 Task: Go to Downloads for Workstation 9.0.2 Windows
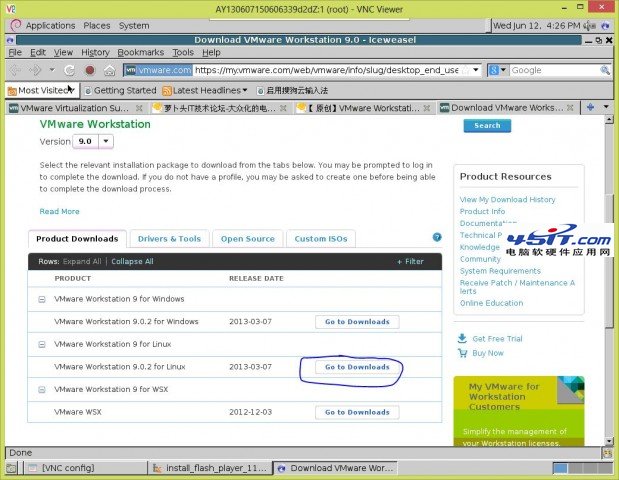point(357,322)
